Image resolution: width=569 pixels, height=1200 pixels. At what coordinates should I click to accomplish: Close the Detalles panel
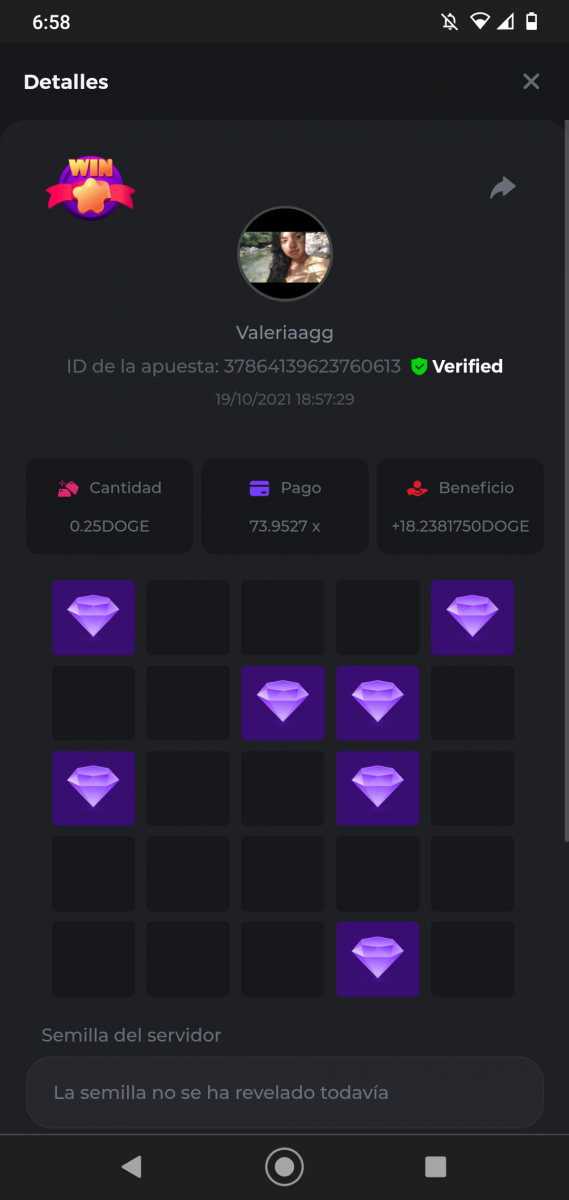tap(531, 82)
